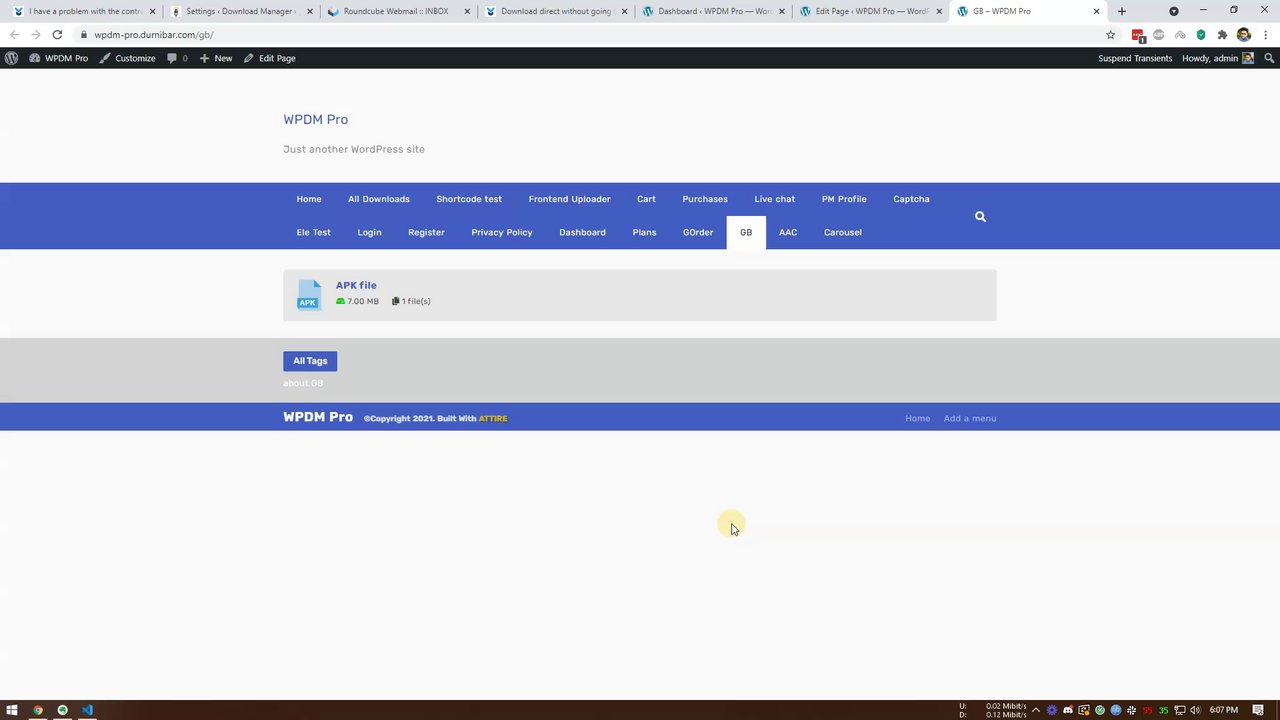Open Windows notification center
Image resolution: width=1280 pixels, height=720 pixels.
click(1258, 710)
